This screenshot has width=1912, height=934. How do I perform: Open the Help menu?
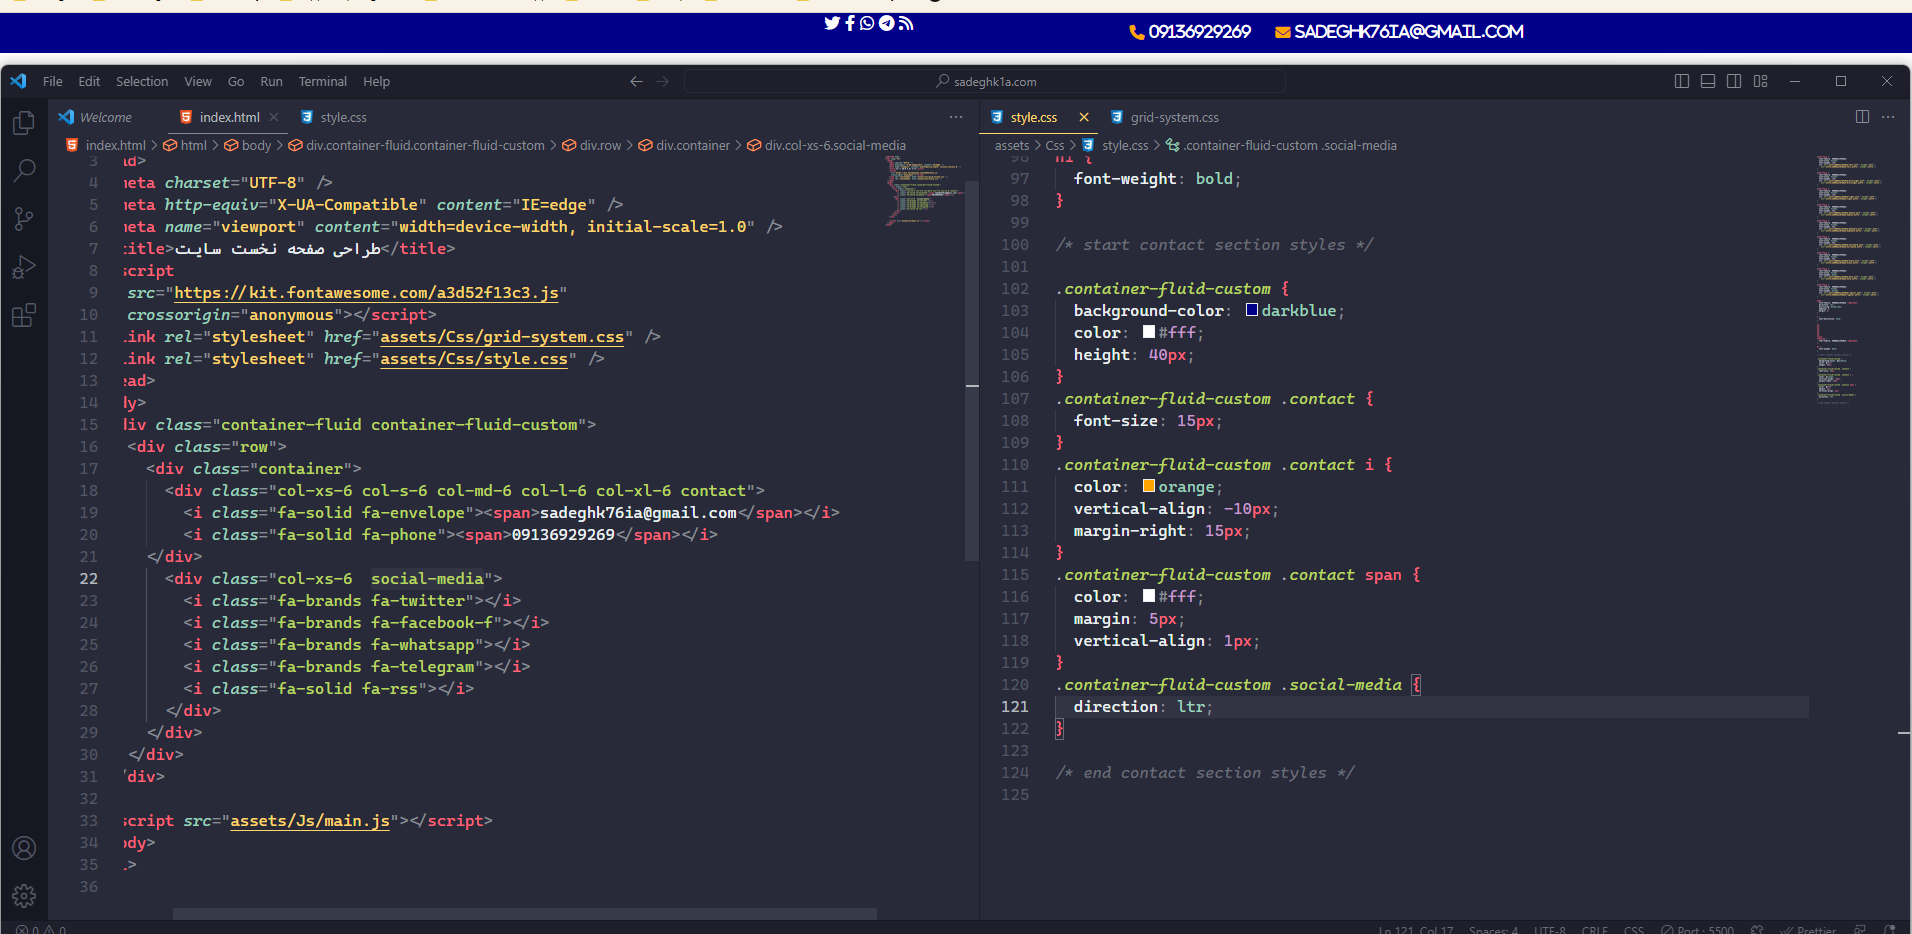(x=377, y=81)
